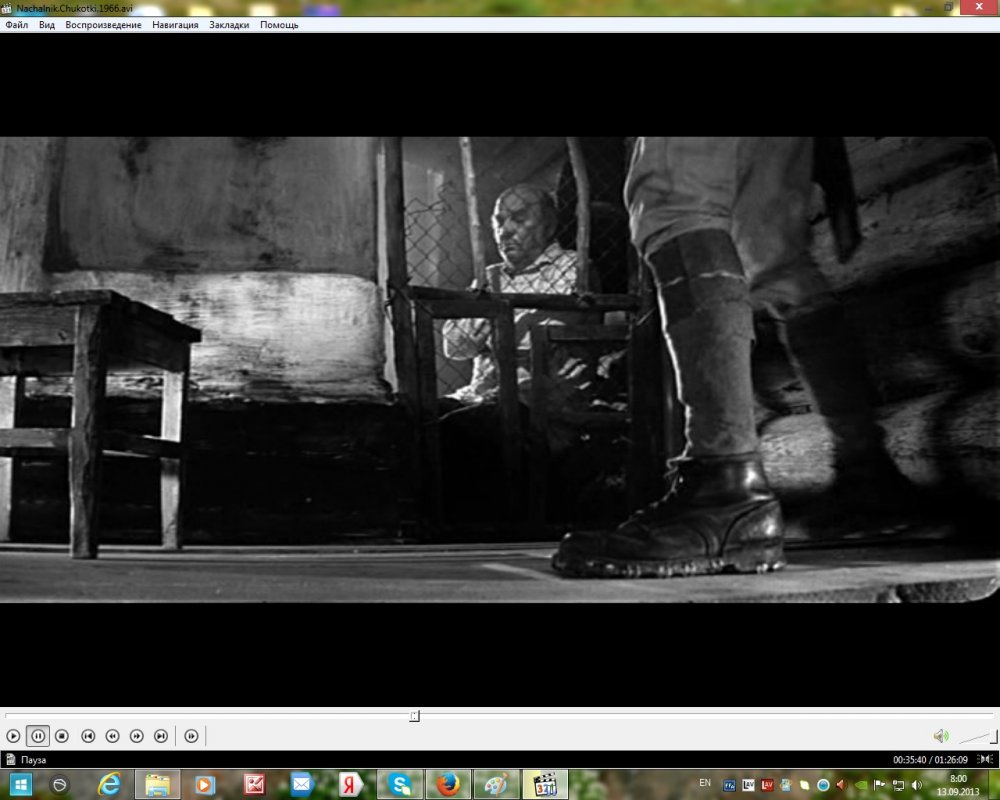Mute audio with the speaker icon
Viewport: 1000px width, 800px height.
pos(940,736)
